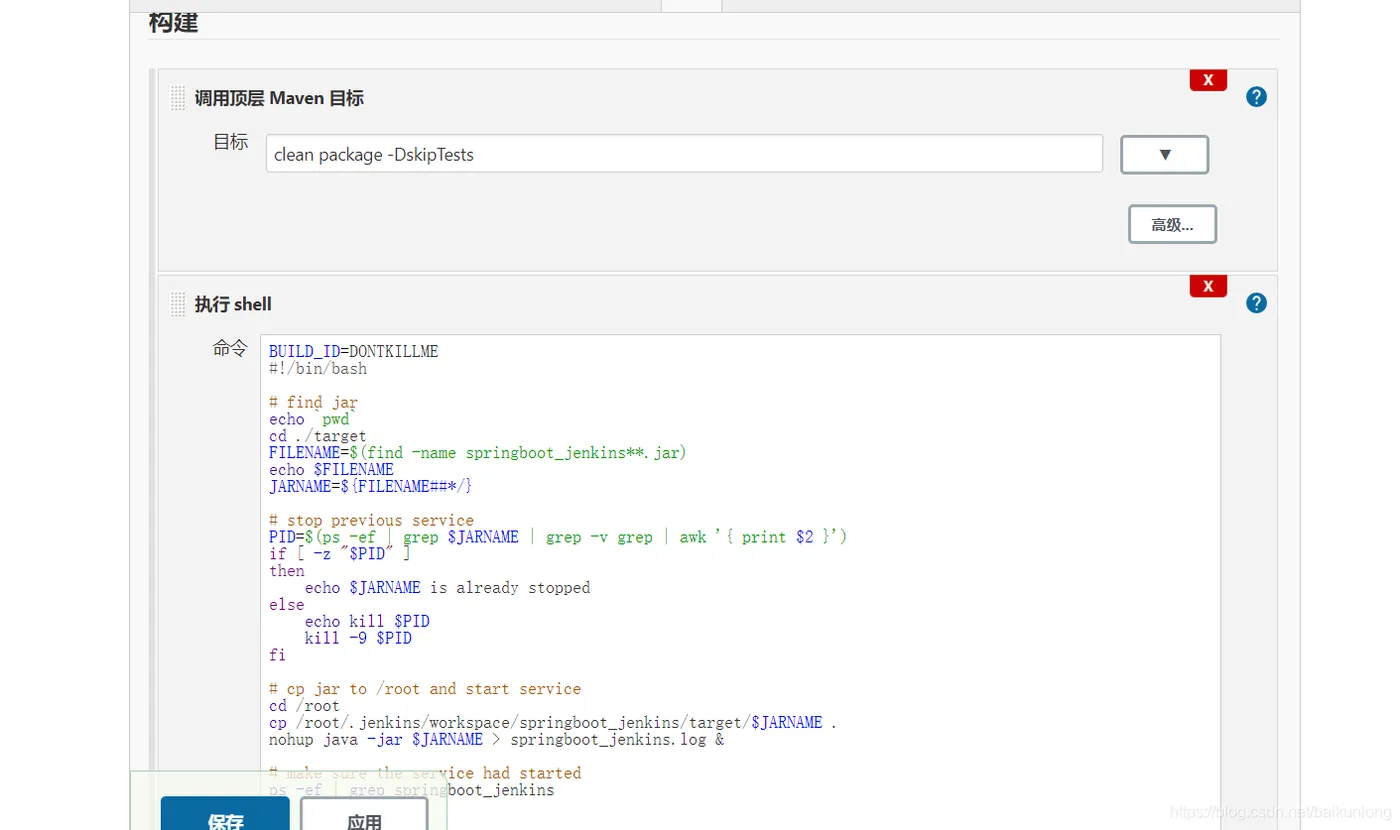Click the 'kill -9 $PID' line

[358, 638]
